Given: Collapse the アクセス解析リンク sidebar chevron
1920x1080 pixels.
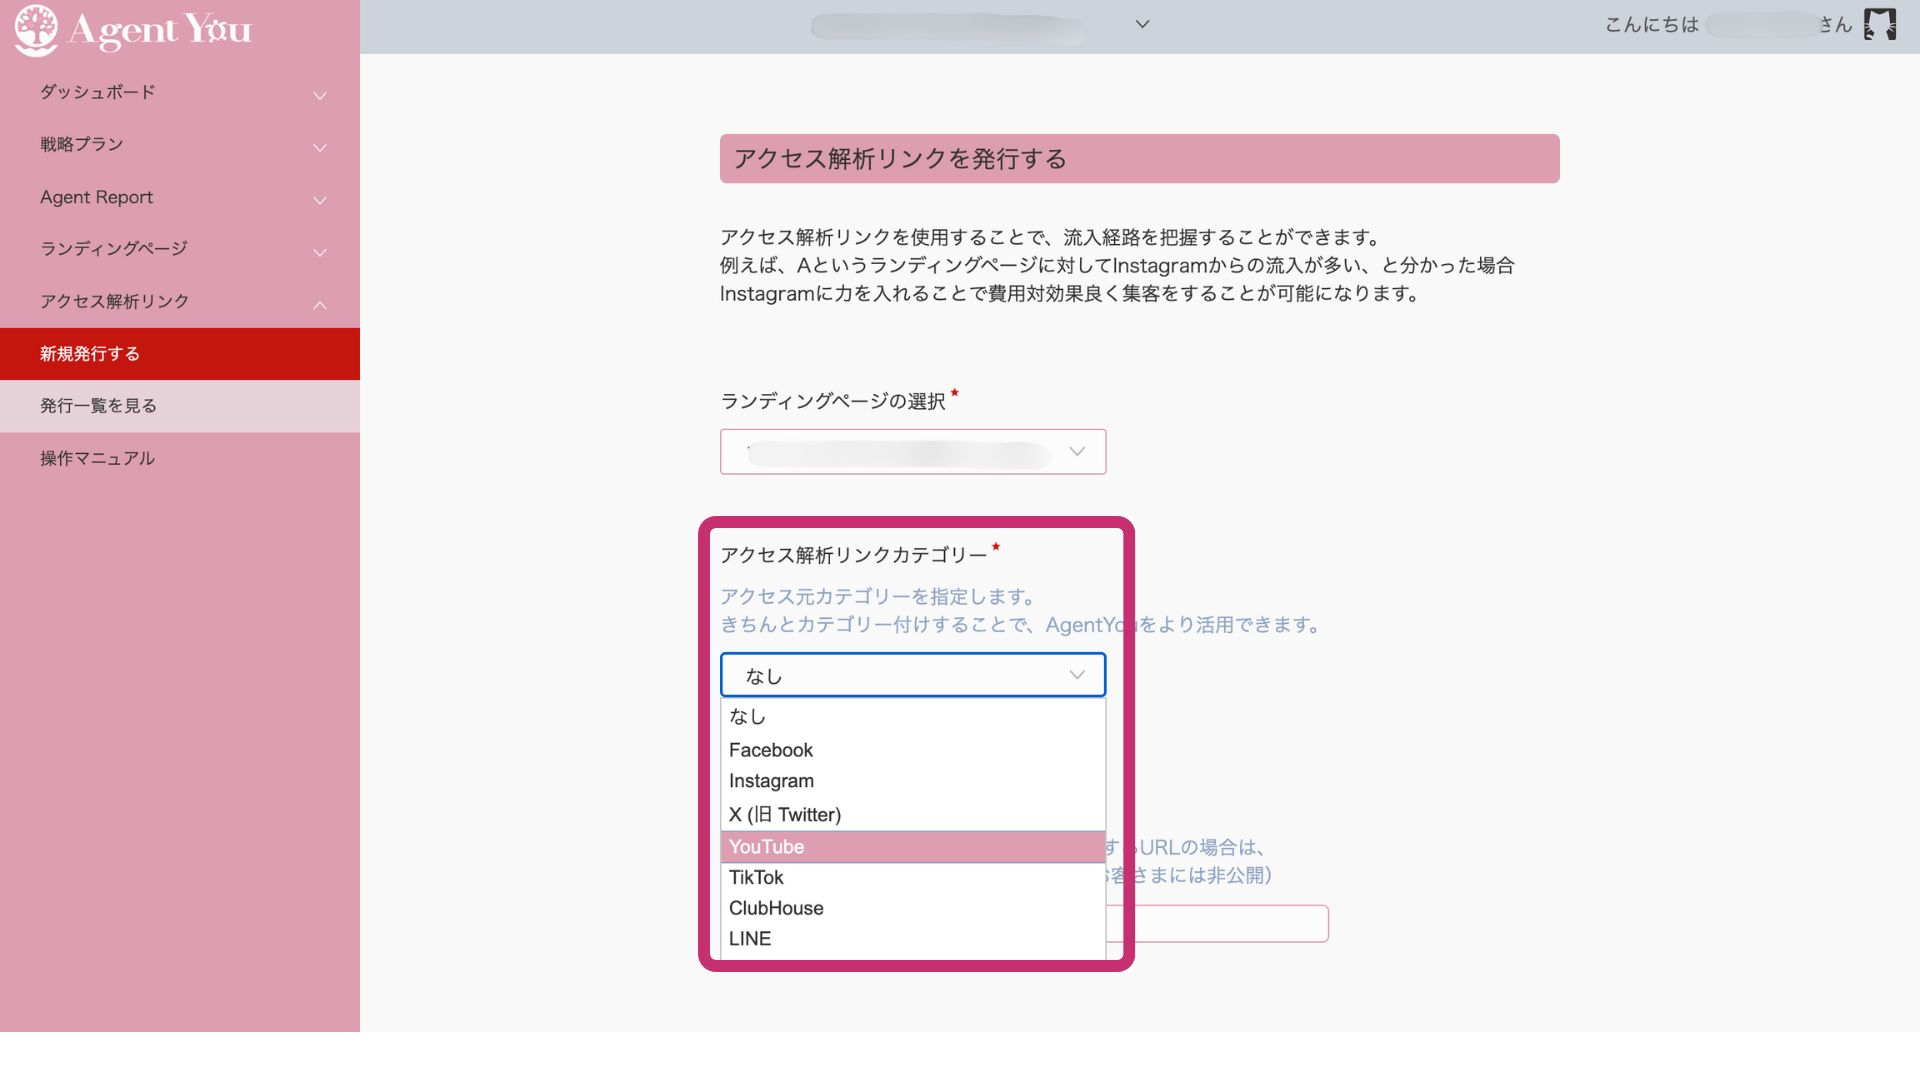Looking at the screenshot, I should (x=320, y=305).
